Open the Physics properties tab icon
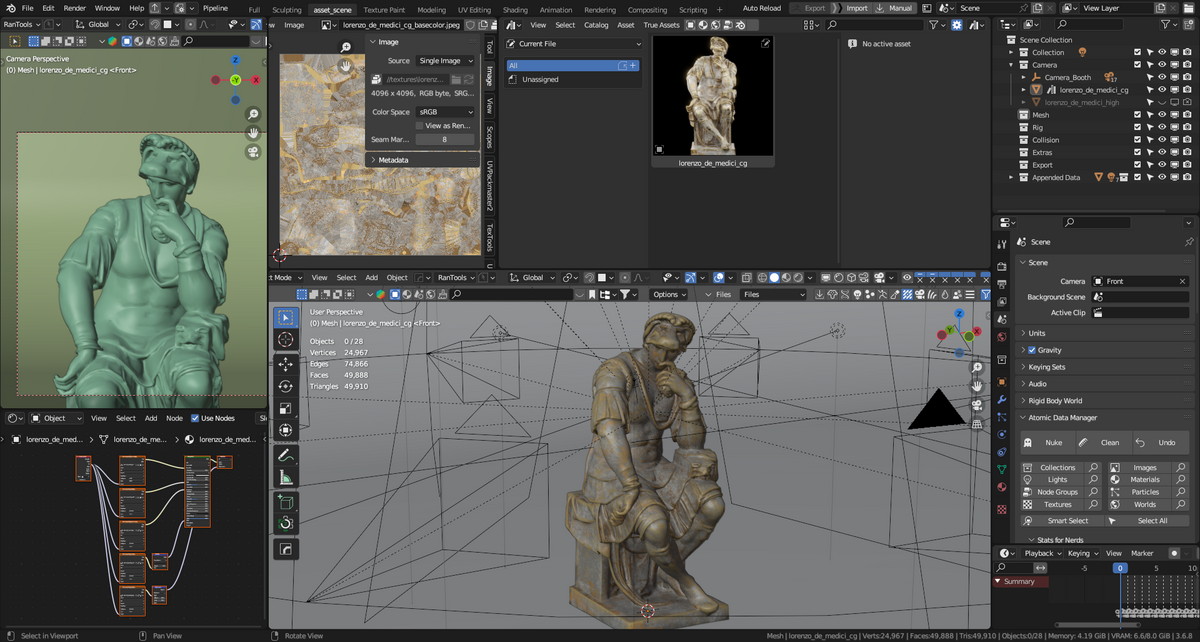 1002,433
